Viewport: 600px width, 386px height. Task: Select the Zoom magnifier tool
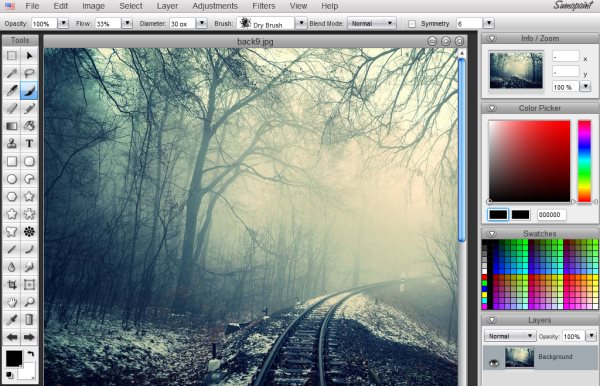click(29, 302)
